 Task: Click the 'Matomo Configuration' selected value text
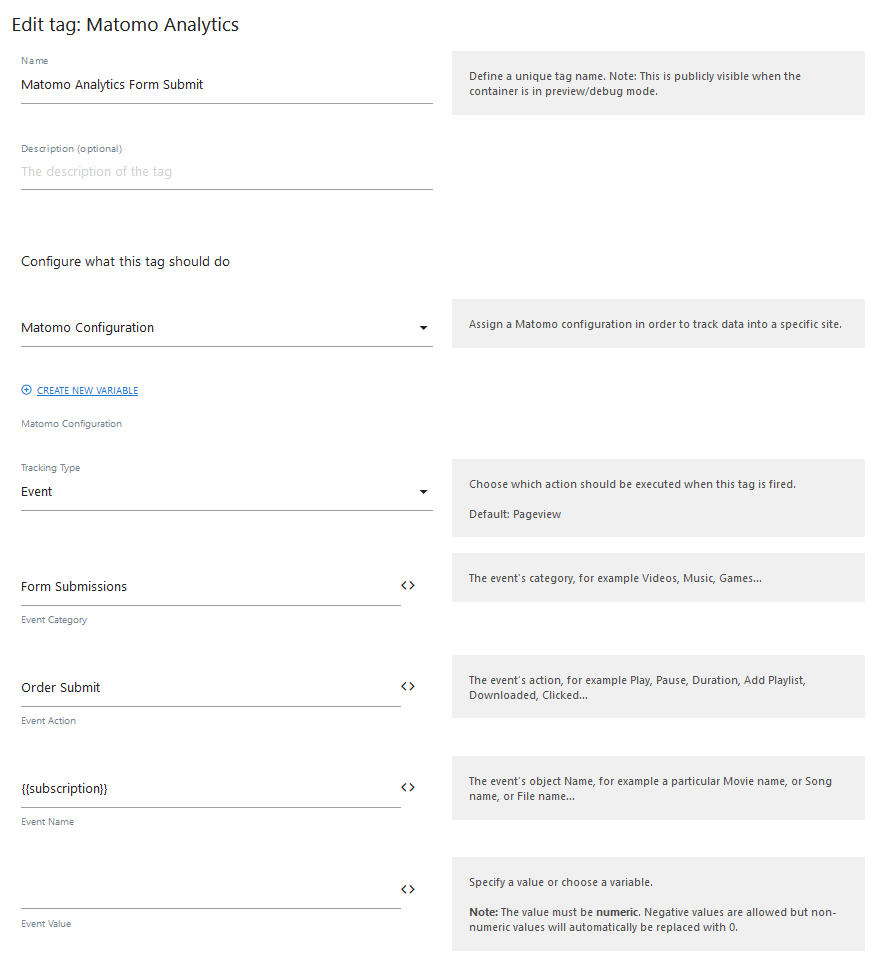(88, 328)
